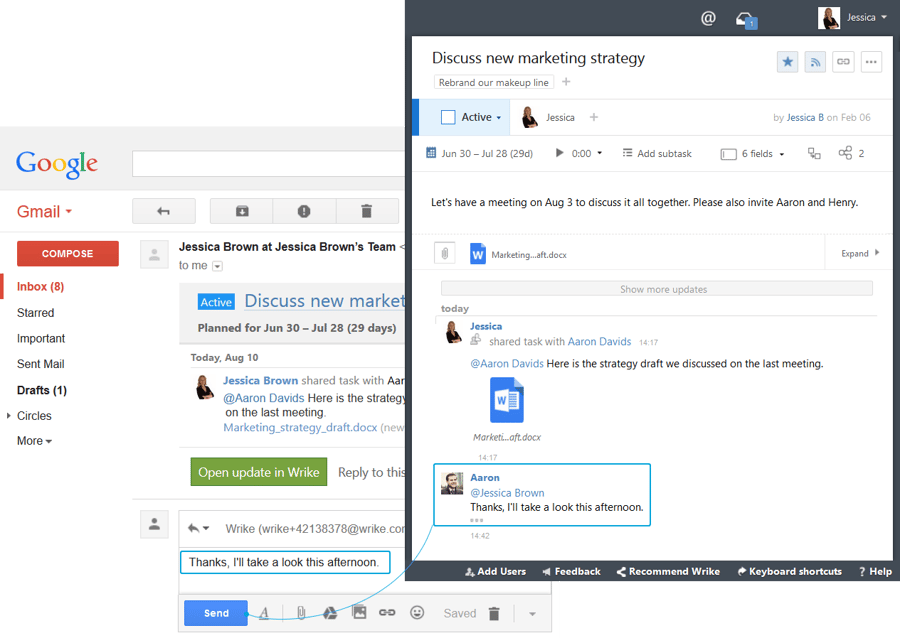Show details dropdown next to 'to me'
This screenshot has height=638, width=900.
218,266
